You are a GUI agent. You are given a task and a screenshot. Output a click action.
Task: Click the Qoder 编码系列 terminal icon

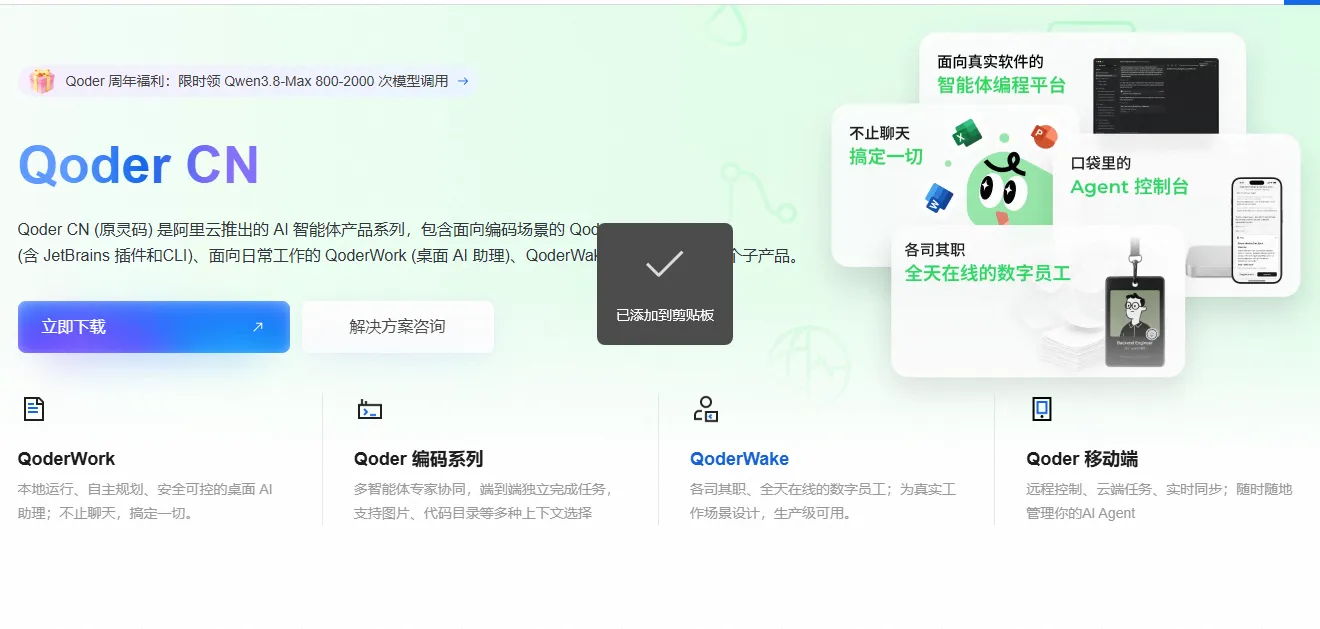[x=370, y=409]
